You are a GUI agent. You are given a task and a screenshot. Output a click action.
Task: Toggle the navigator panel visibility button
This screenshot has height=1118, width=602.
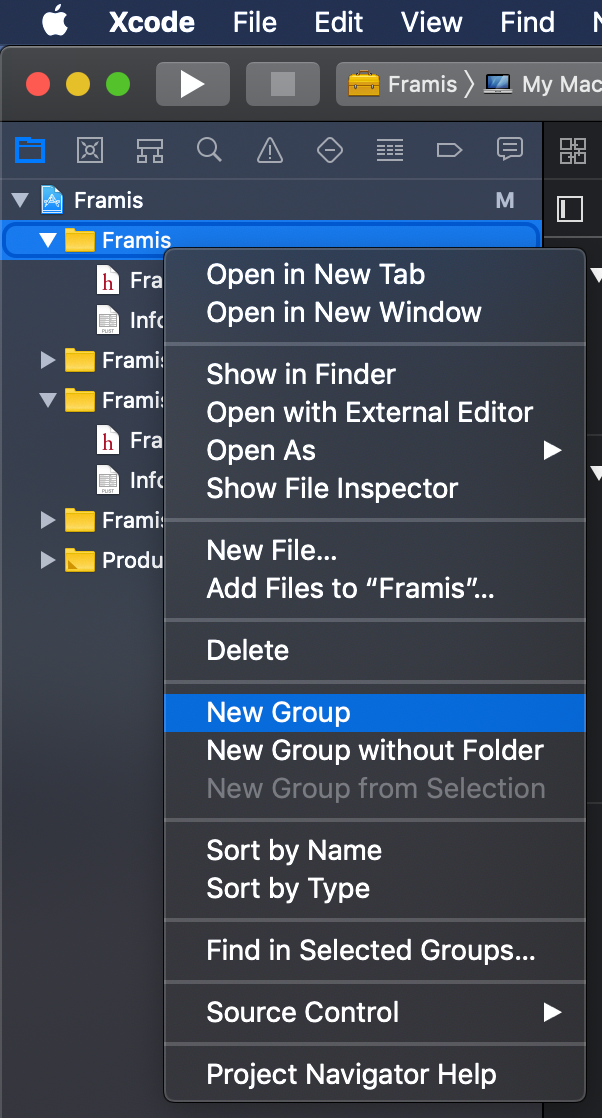(x=570, y=210)
